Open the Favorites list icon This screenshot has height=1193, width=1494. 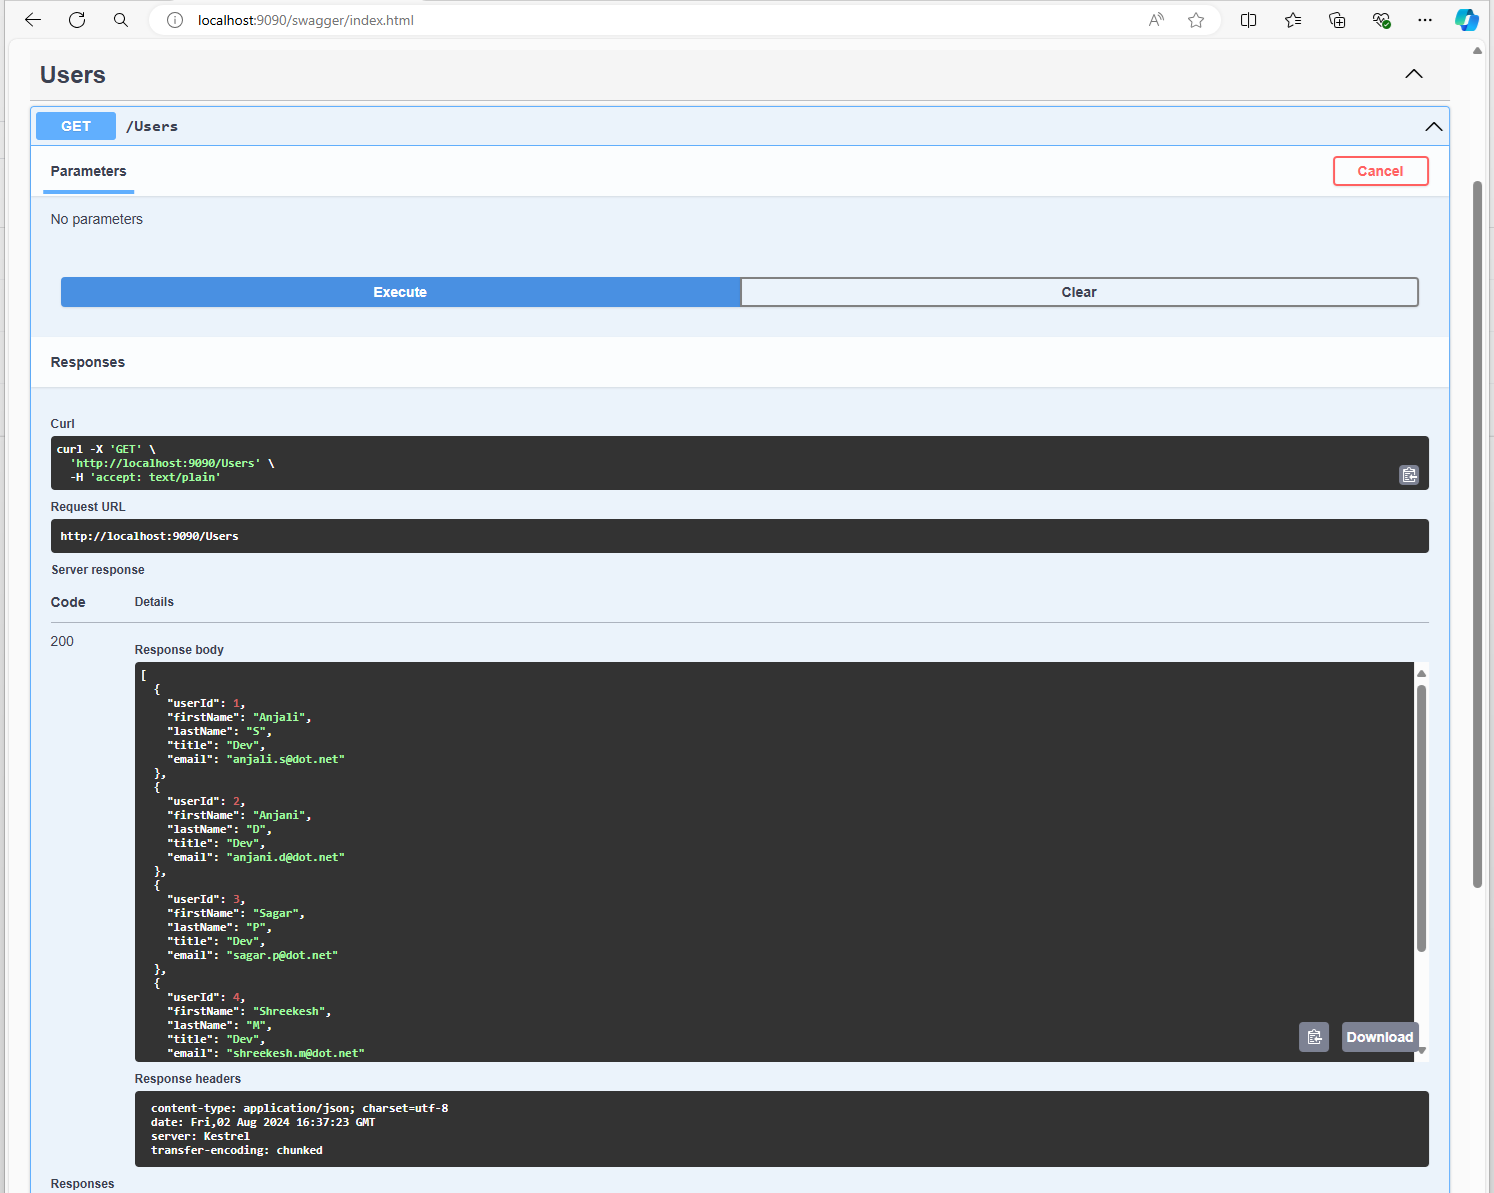1293,20
